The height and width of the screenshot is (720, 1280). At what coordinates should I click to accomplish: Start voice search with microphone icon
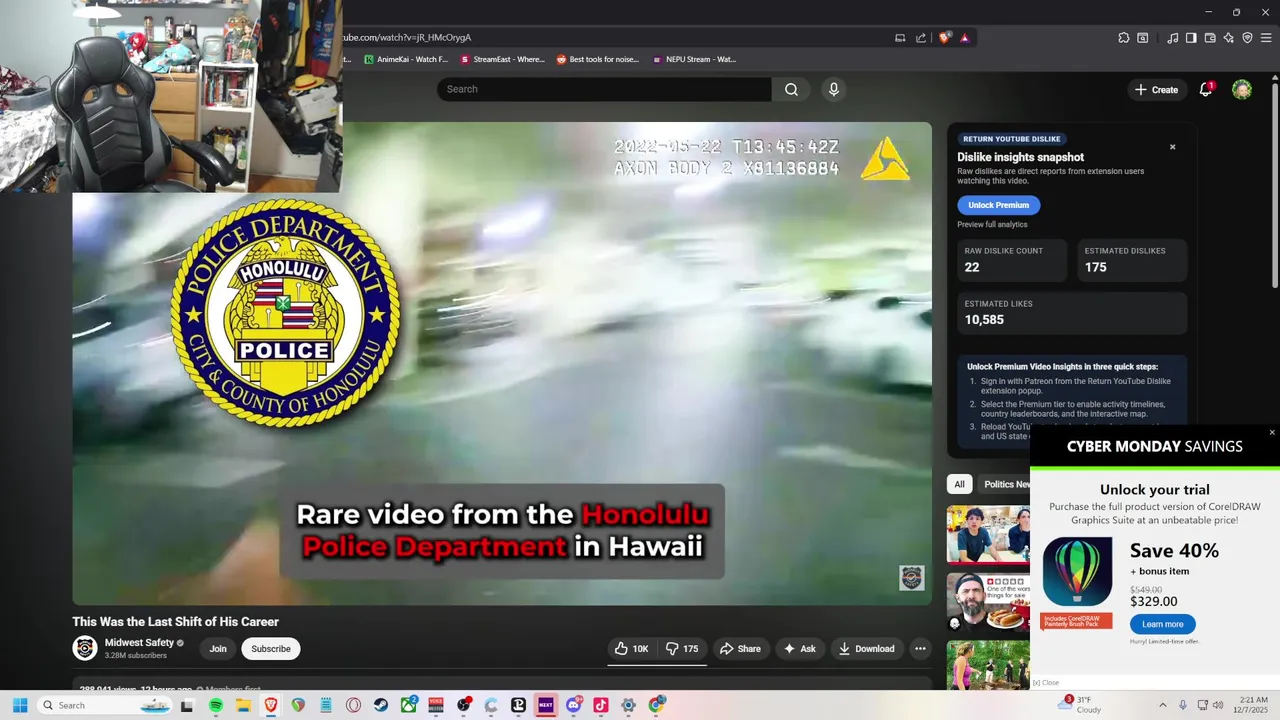point(834,89)
